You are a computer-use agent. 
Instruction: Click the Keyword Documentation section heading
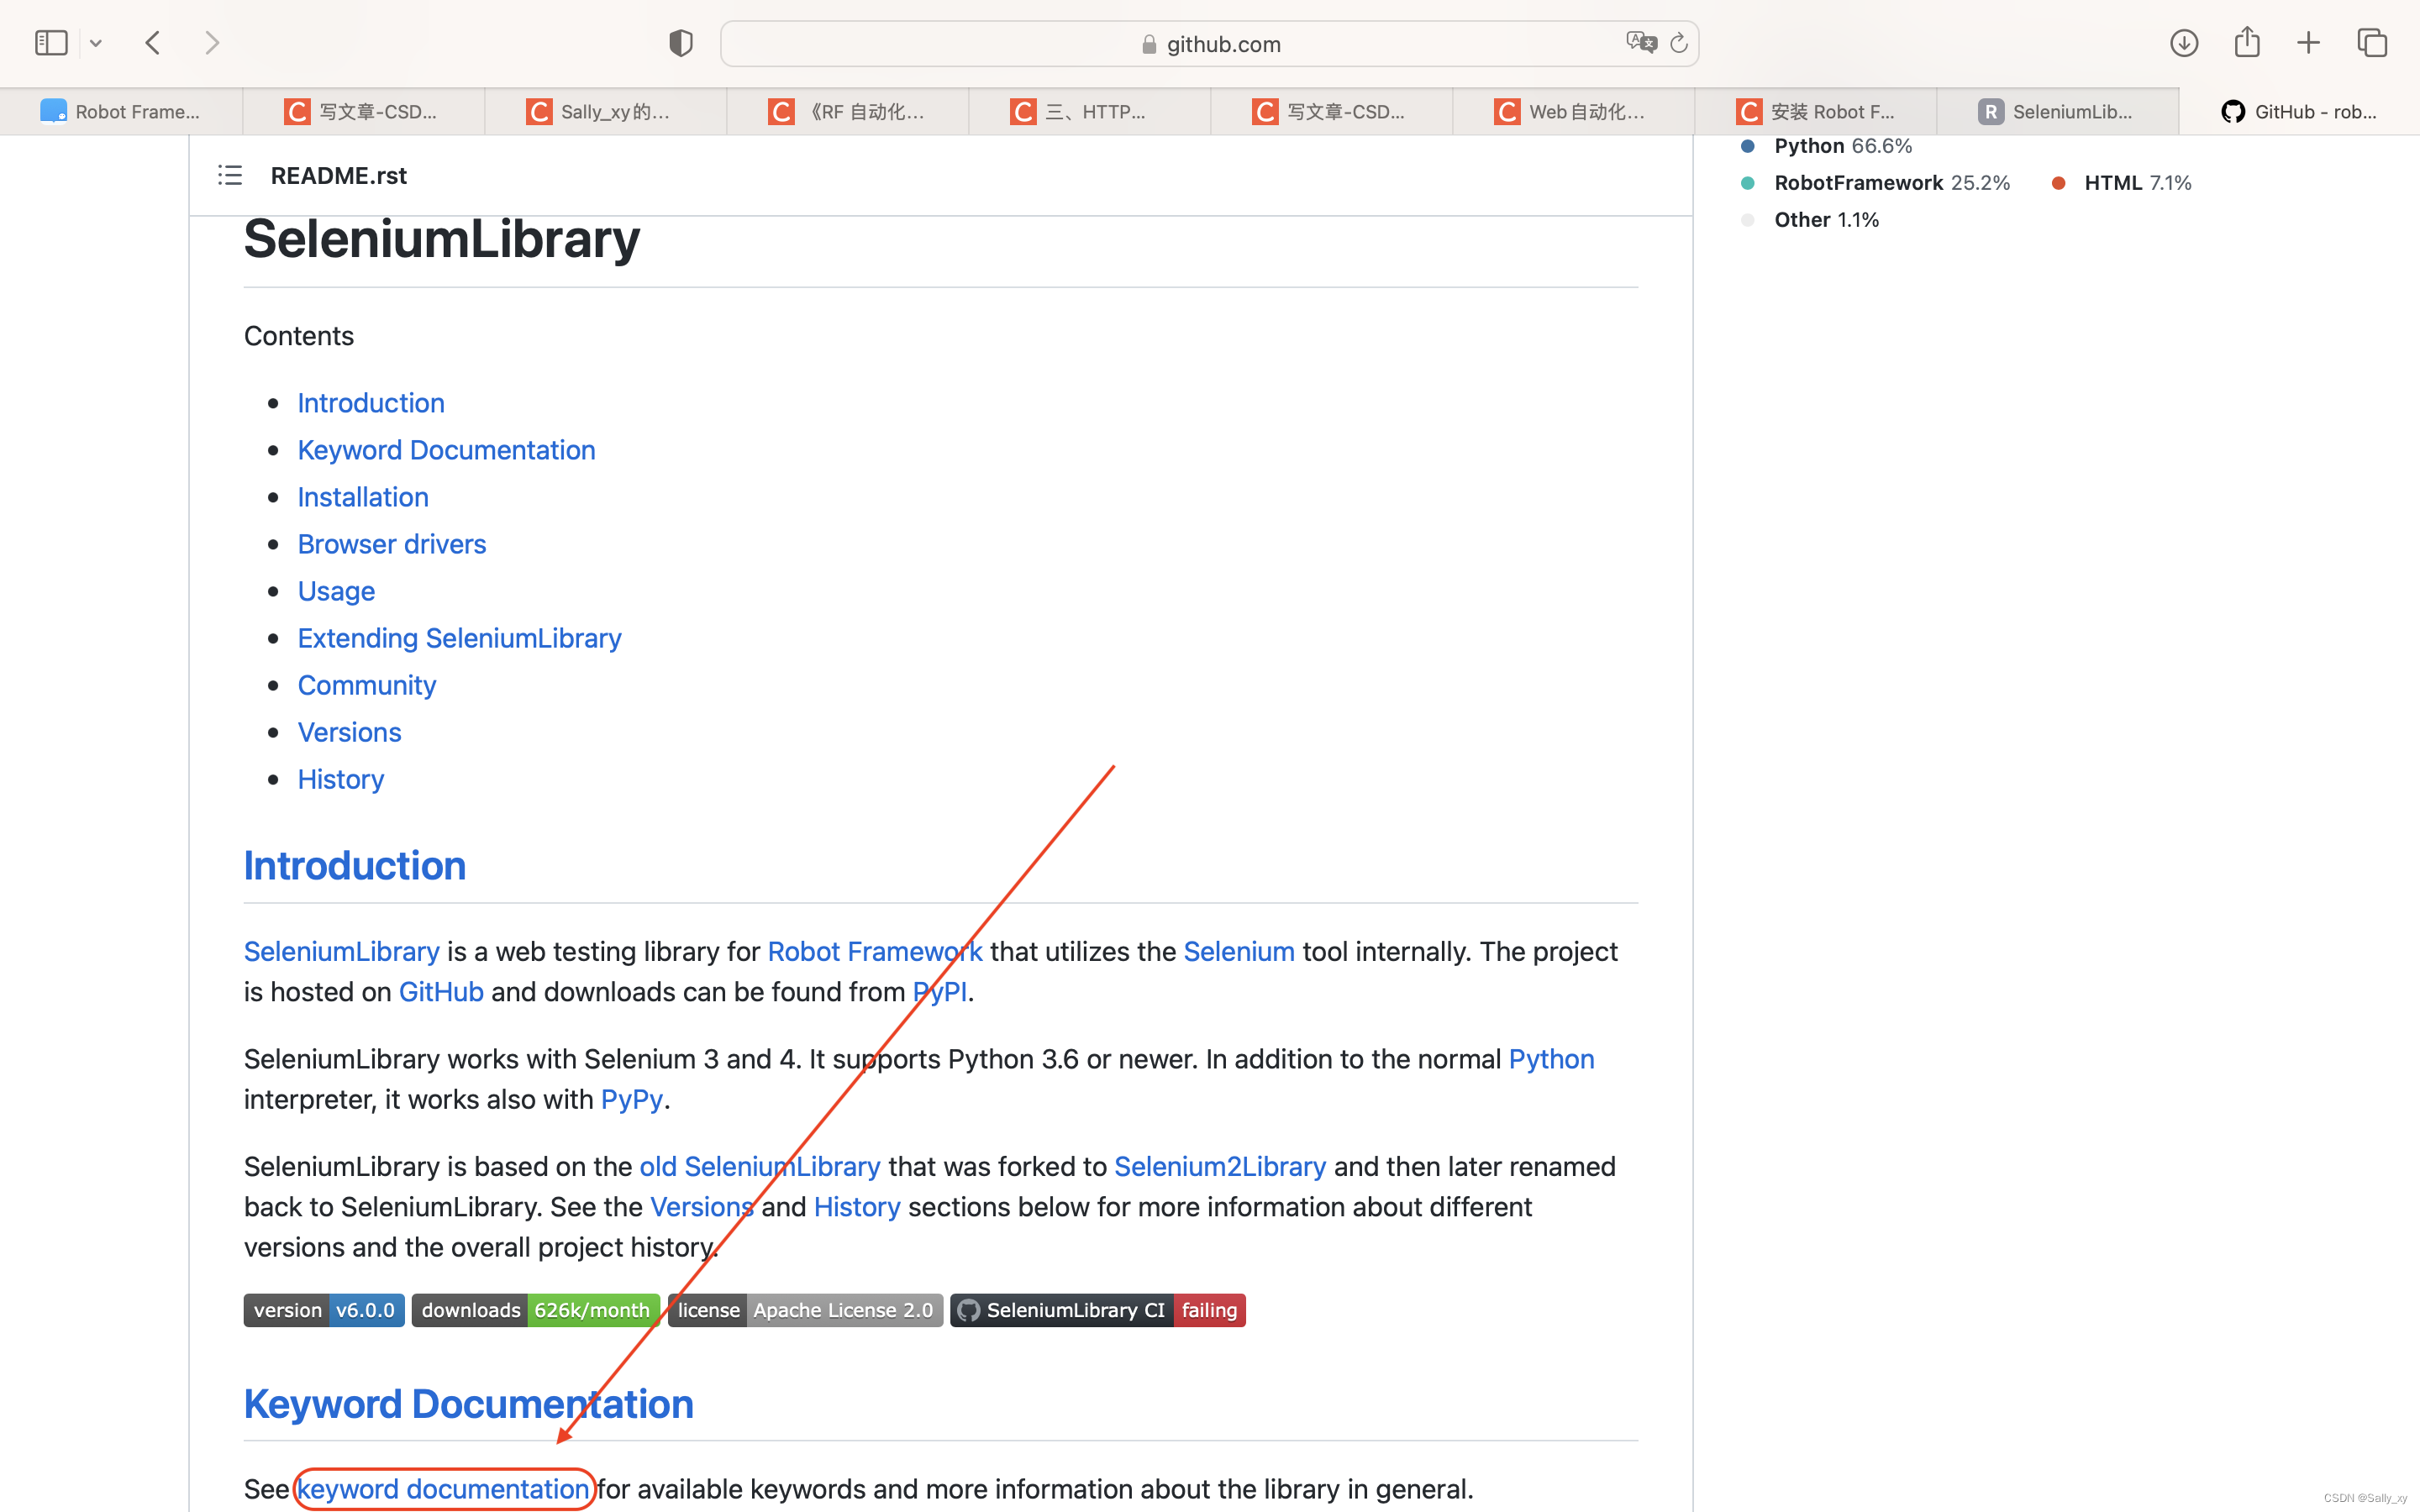[x=469, y=1404]
